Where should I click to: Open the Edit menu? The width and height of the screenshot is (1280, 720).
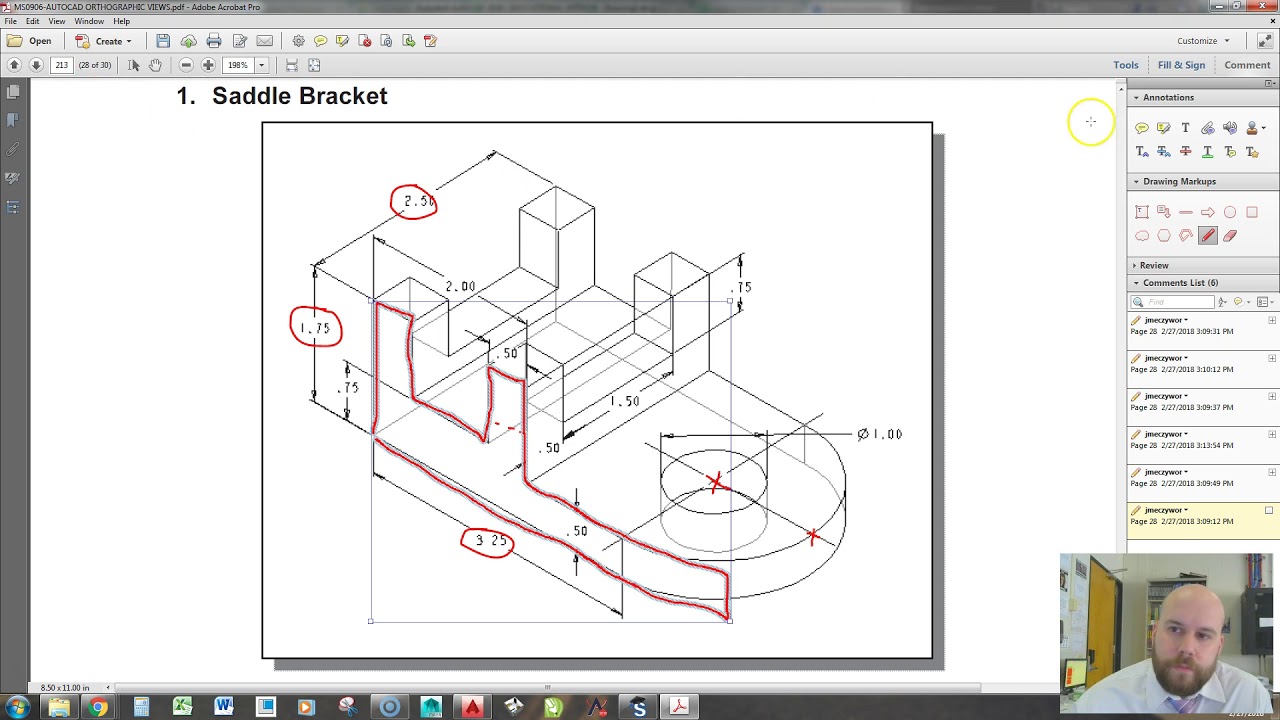[33, 21]
